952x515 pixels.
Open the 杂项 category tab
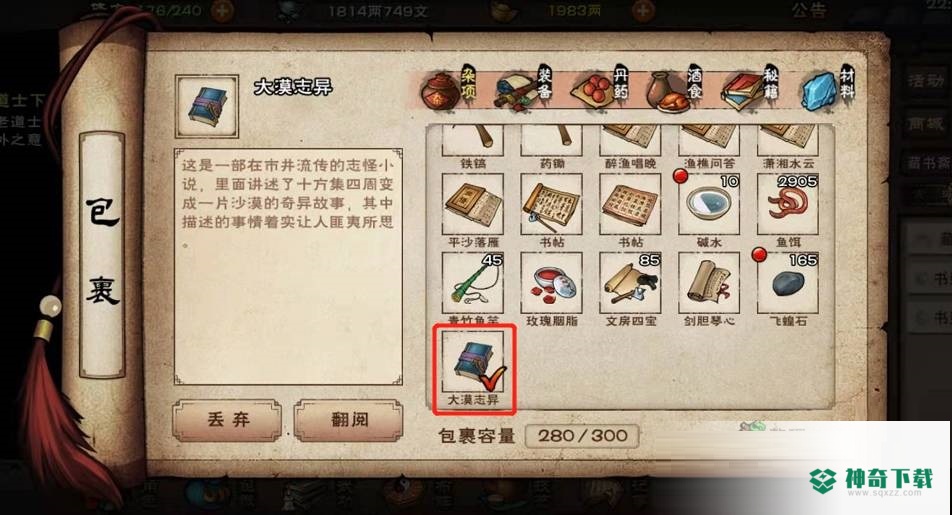click(x=449, y=89)
